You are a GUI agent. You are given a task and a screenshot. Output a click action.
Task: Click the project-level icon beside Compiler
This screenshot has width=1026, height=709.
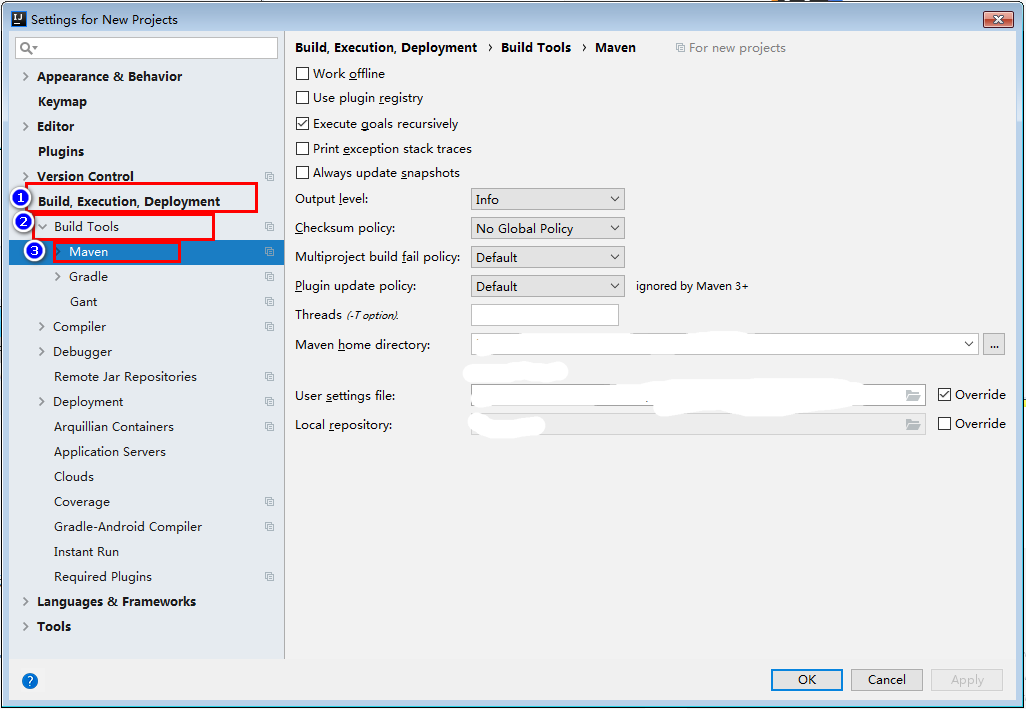coord(269,326)
